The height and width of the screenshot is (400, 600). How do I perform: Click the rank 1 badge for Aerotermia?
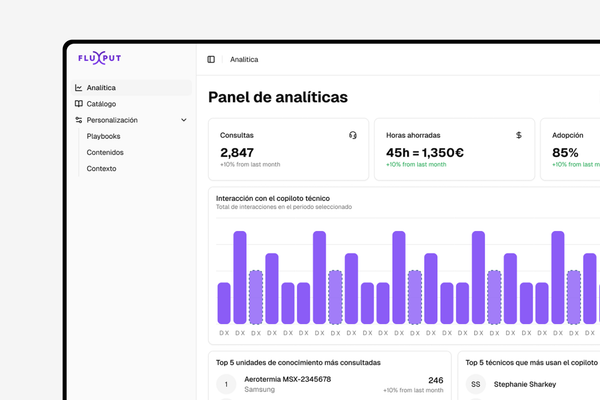click(226, 384)
